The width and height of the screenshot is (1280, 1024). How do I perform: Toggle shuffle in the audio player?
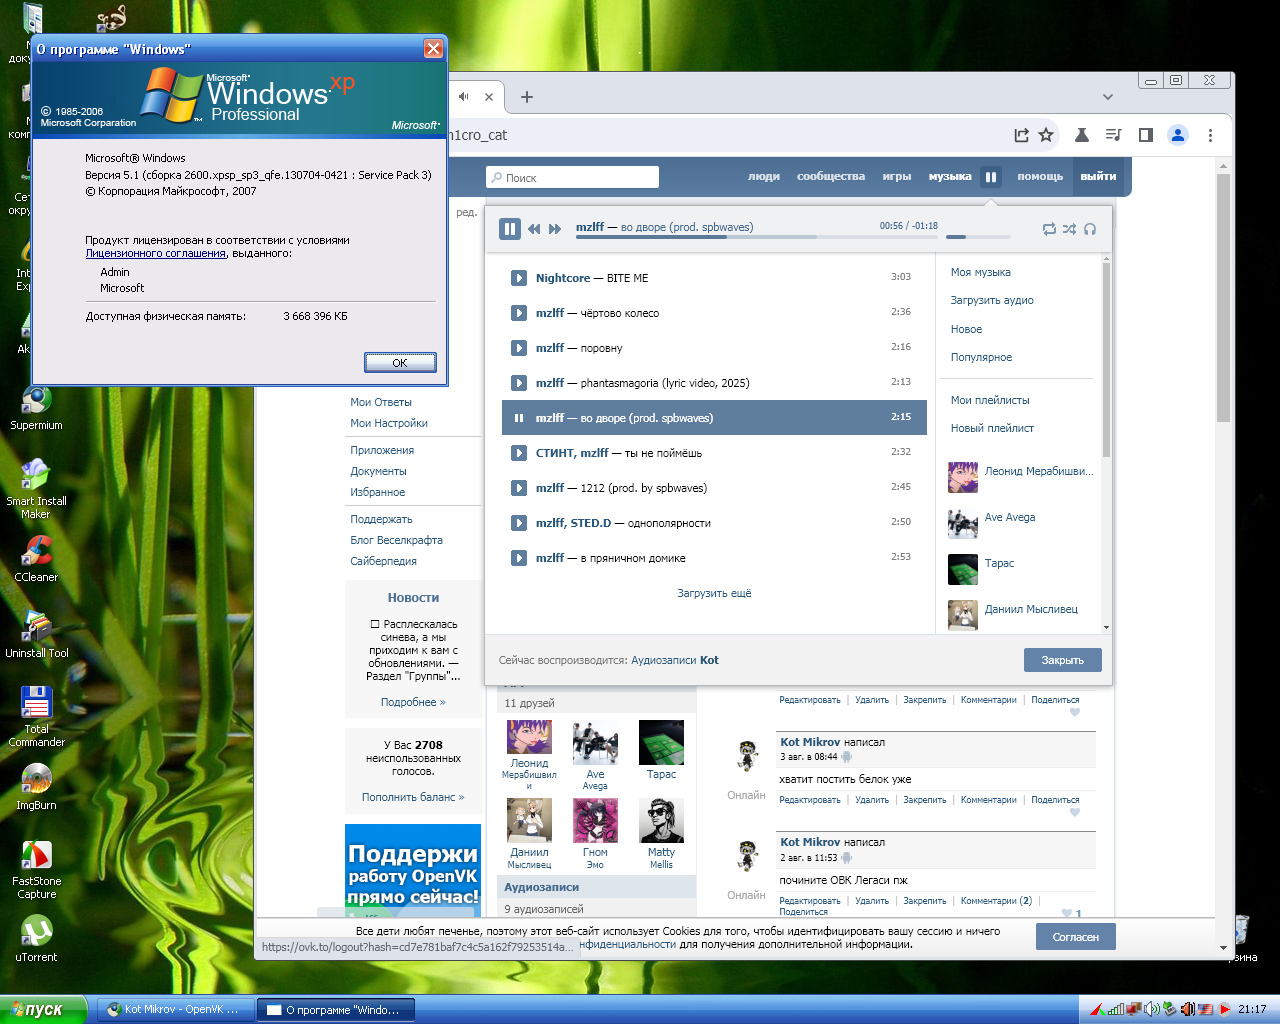click(1069, 229)
